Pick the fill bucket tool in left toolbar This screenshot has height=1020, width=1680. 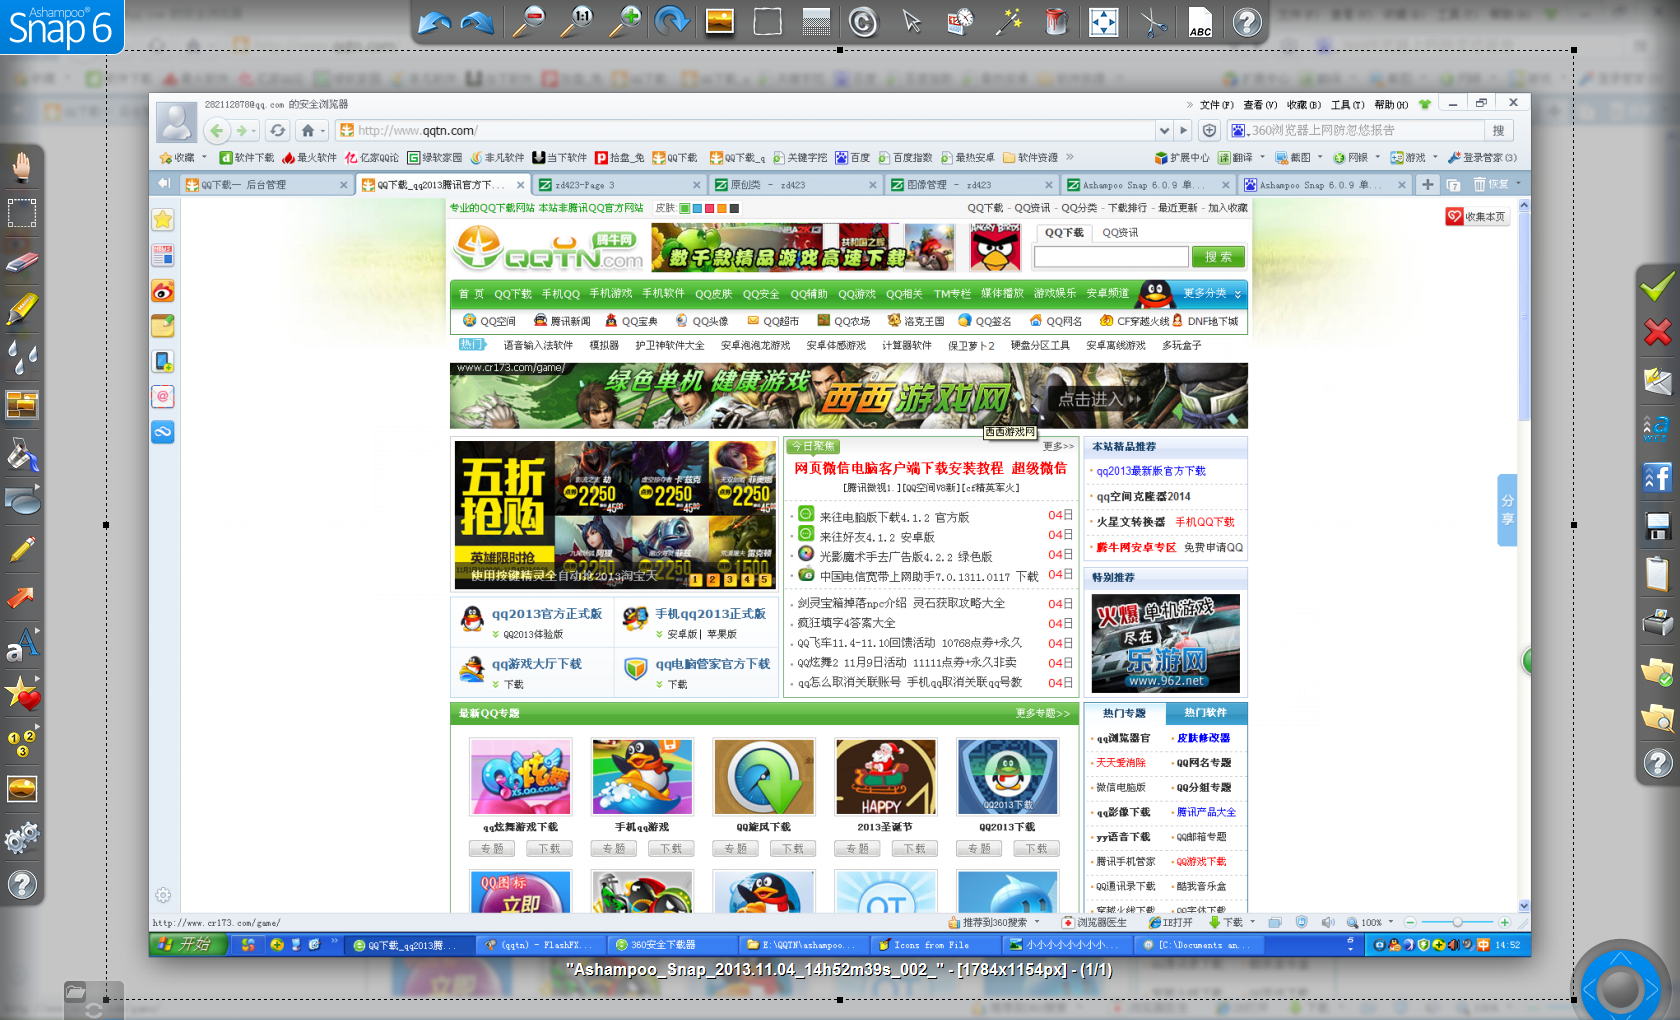click(x=22, y=453)
